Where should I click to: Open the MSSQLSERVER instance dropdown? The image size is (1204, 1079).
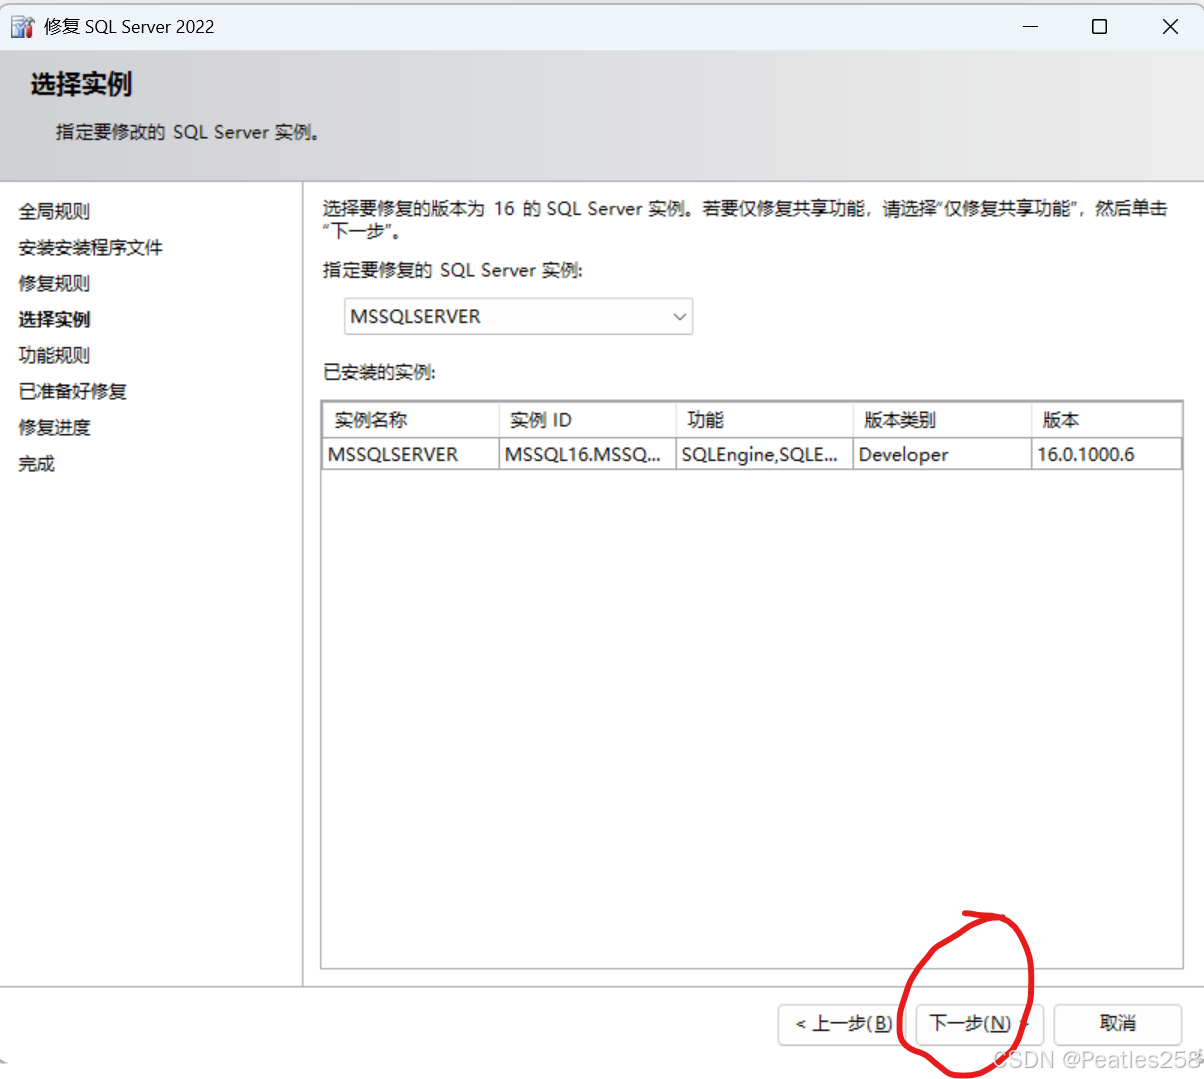pyautogui.click(x=518, y=317)
